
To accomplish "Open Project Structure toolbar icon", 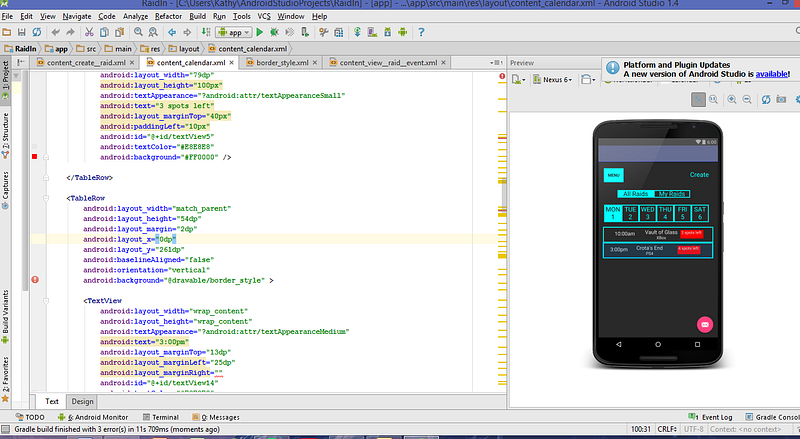I will pyautogui.click(x=339, y=32).
